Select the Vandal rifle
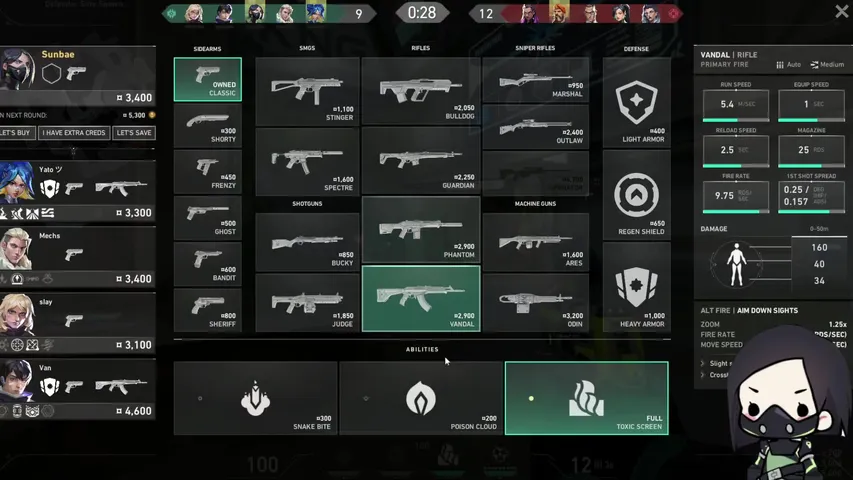This screenshot has height=480, width=853. 421,299
